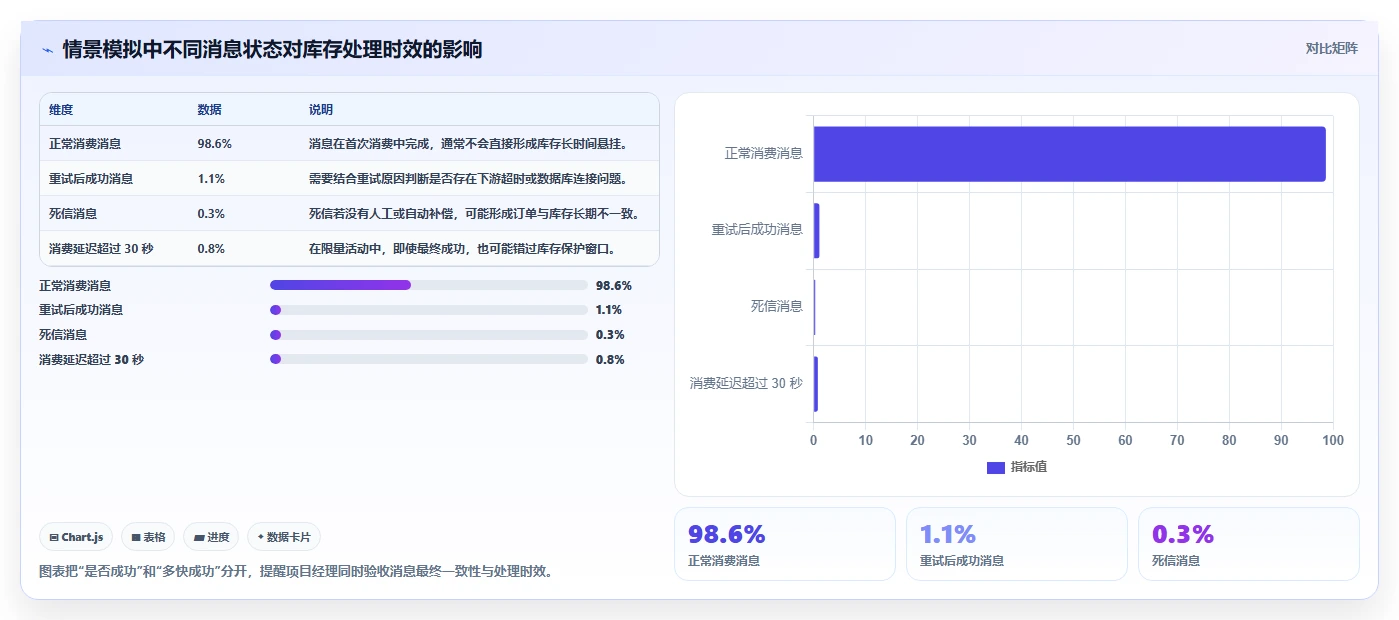Image resolution: width=1399 pixels, height=620 pixels.
Task: Click the 重试后成功消息 progress bar
Action: click(x=428, y=310)
